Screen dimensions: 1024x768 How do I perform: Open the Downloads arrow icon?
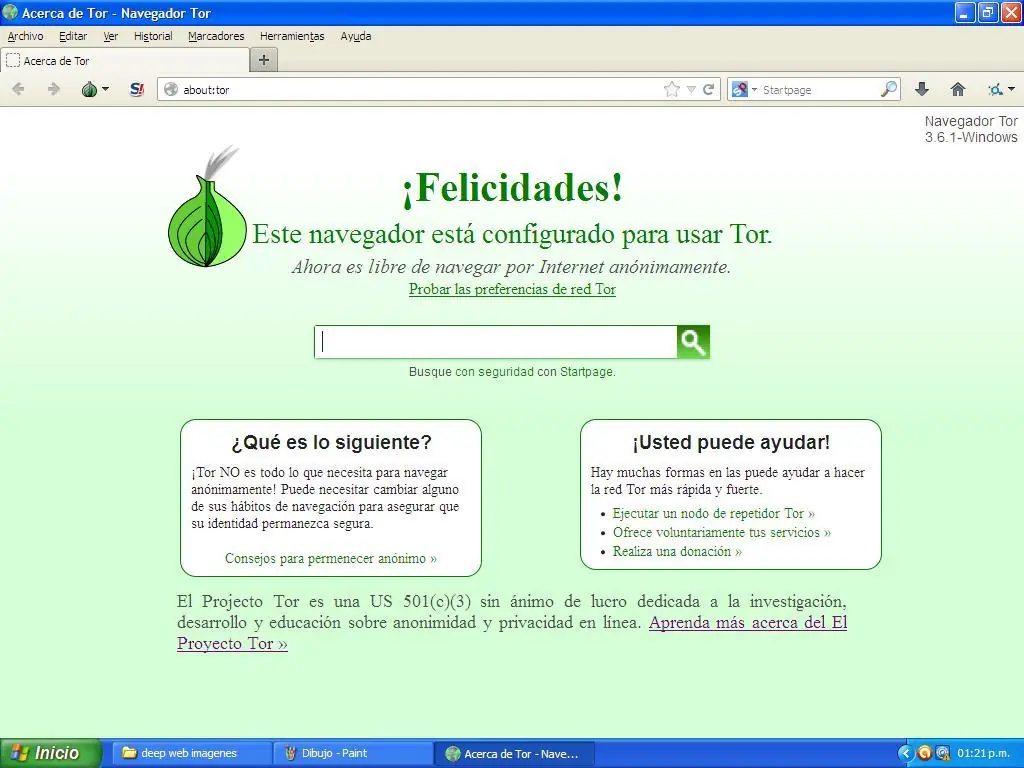[922, 89]
